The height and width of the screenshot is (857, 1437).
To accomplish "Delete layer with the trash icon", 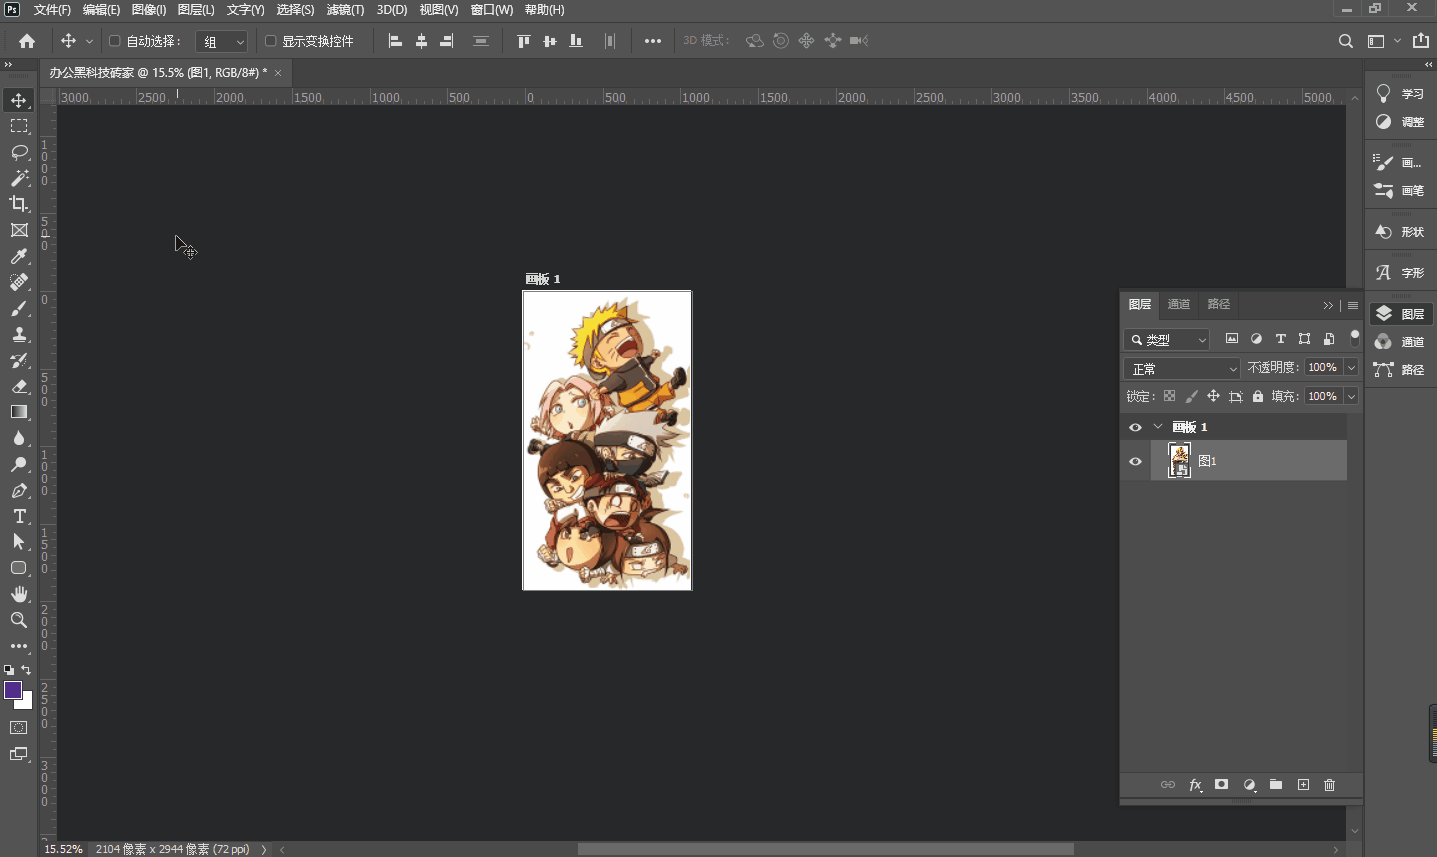I will [x=1329, y=785].
